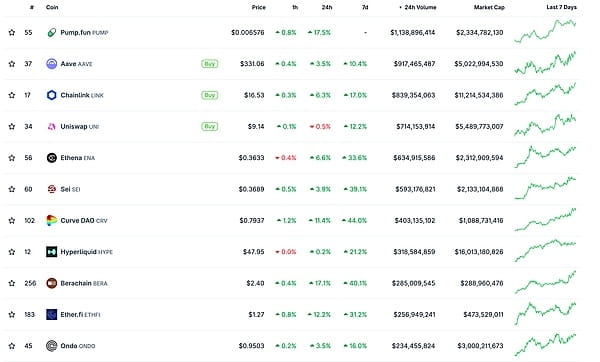This screenshot has height=362, width=600.
Task: Click the Aave ghost logo icon
Action: [51, 64]
